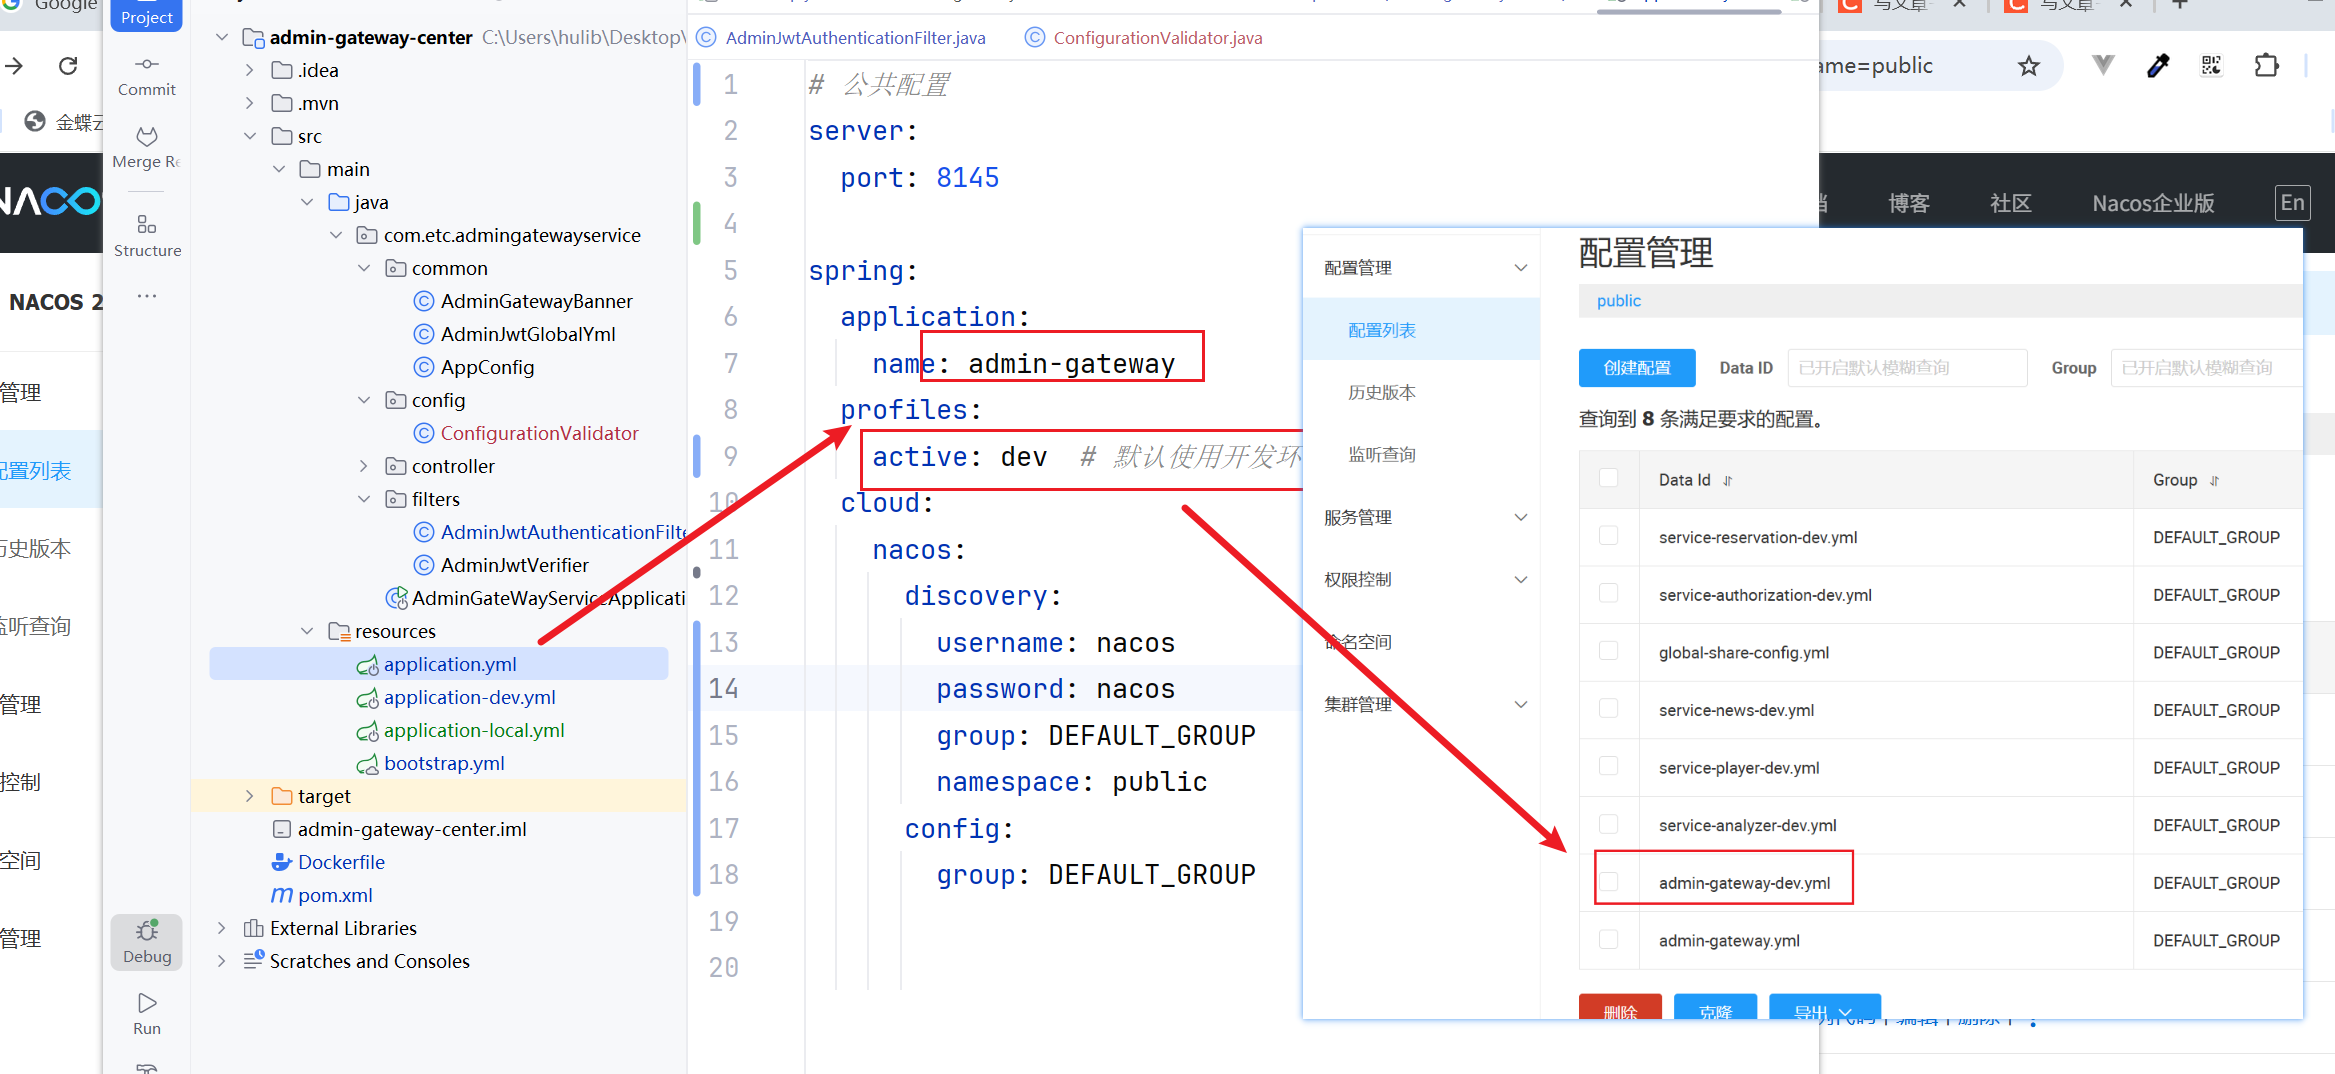Bookmark page with star icon
2335x1074 pixels.
coord(2028,66)
